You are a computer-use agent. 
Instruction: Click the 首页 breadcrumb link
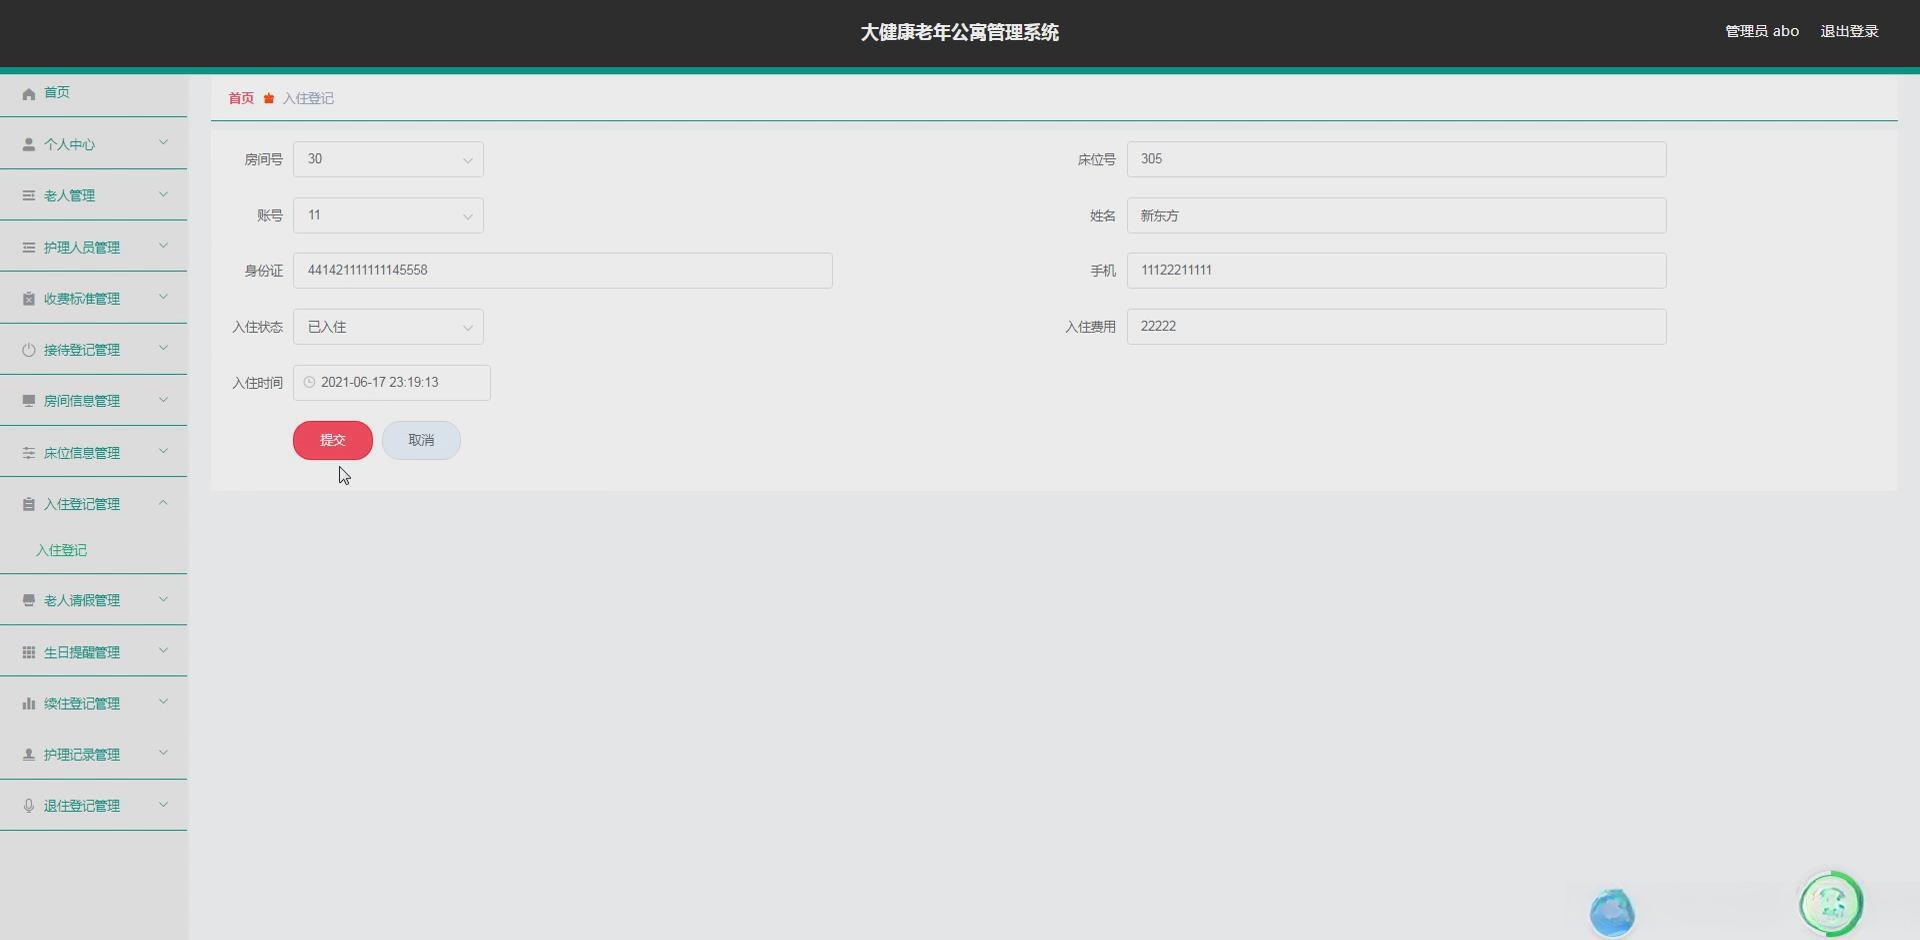(x=241, y=98)
